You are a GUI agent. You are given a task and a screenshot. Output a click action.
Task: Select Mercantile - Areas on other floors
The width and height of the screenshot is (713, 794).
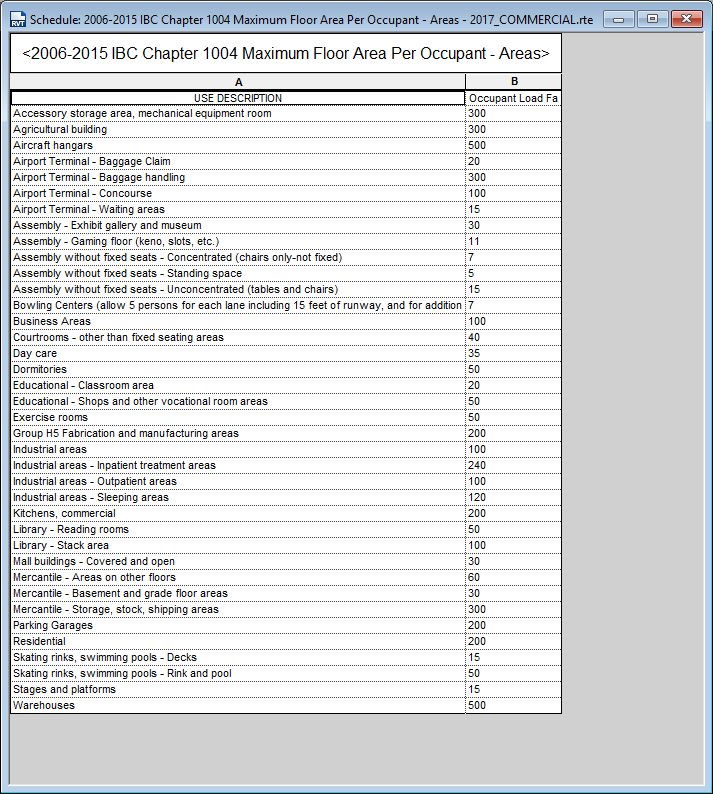click(x=238, y=577)
